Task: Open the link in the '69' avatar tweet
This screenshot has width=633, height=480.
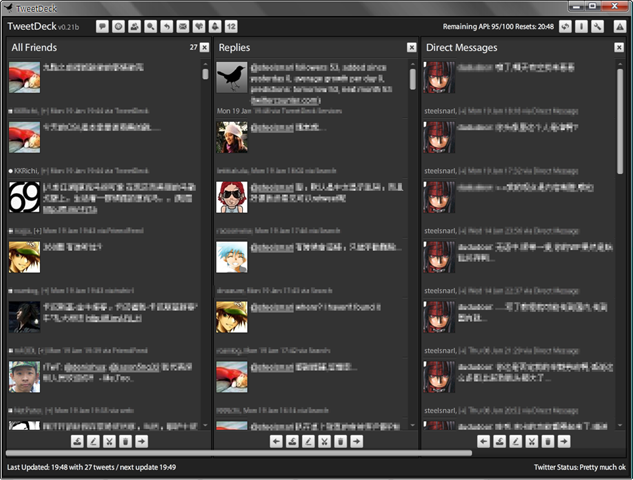Action: point(70,210)
